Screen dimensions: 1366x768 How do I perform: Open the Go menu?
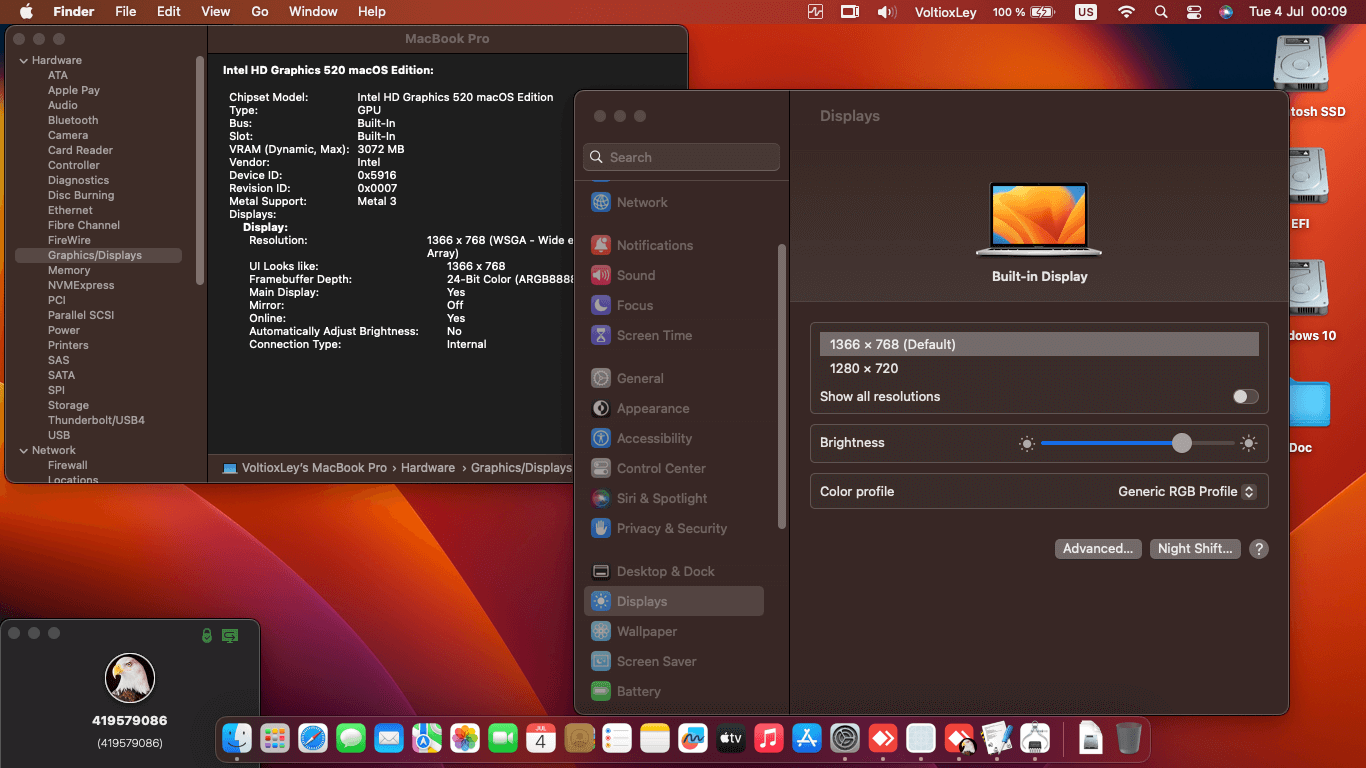coord(260,12)
